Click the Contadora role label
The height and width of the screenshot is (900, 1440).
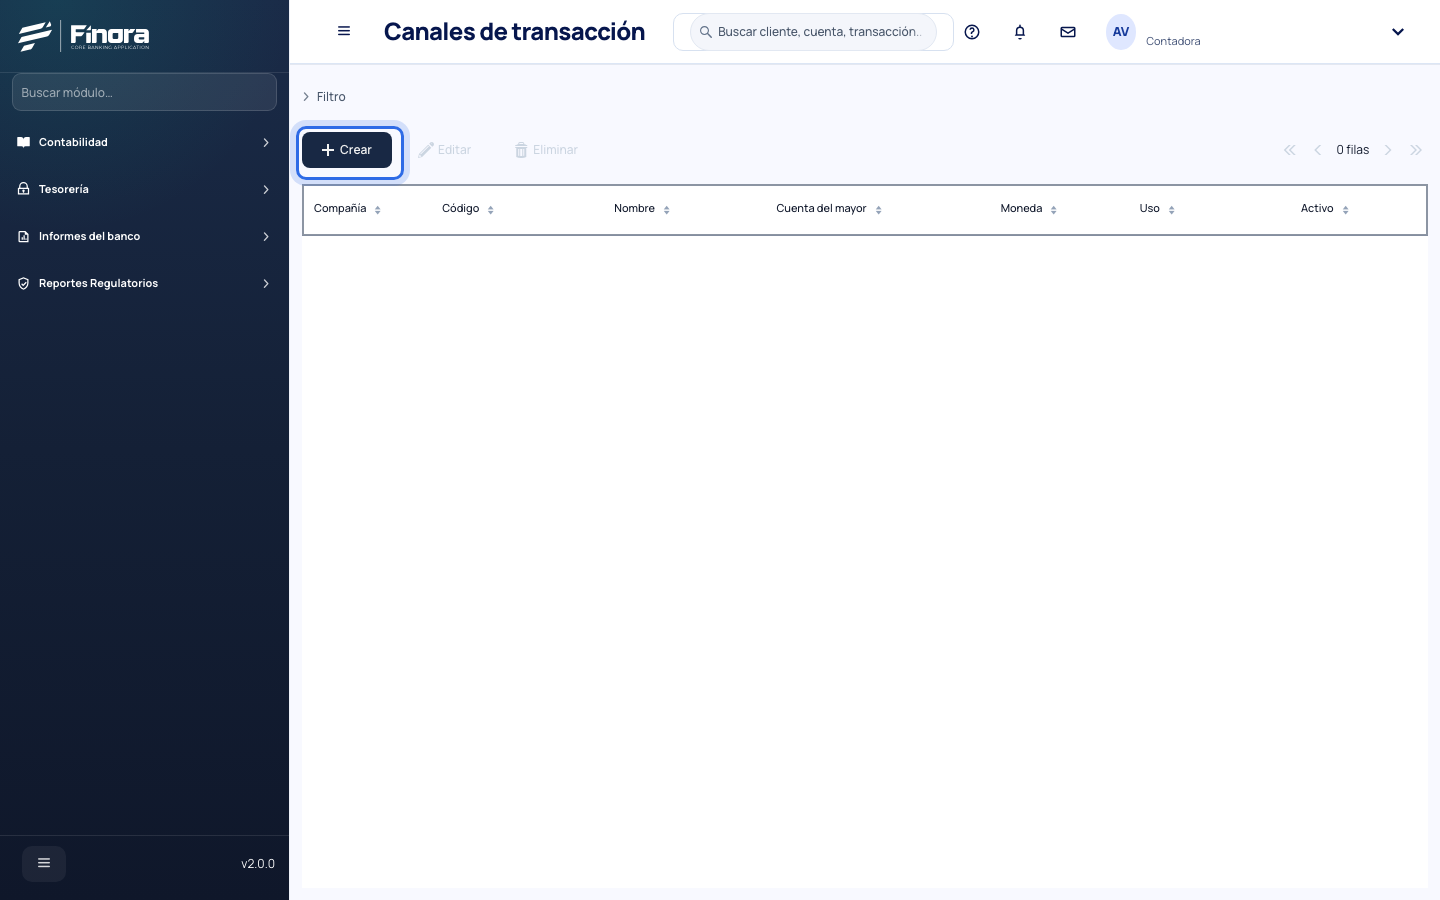tap(1173, 41)
